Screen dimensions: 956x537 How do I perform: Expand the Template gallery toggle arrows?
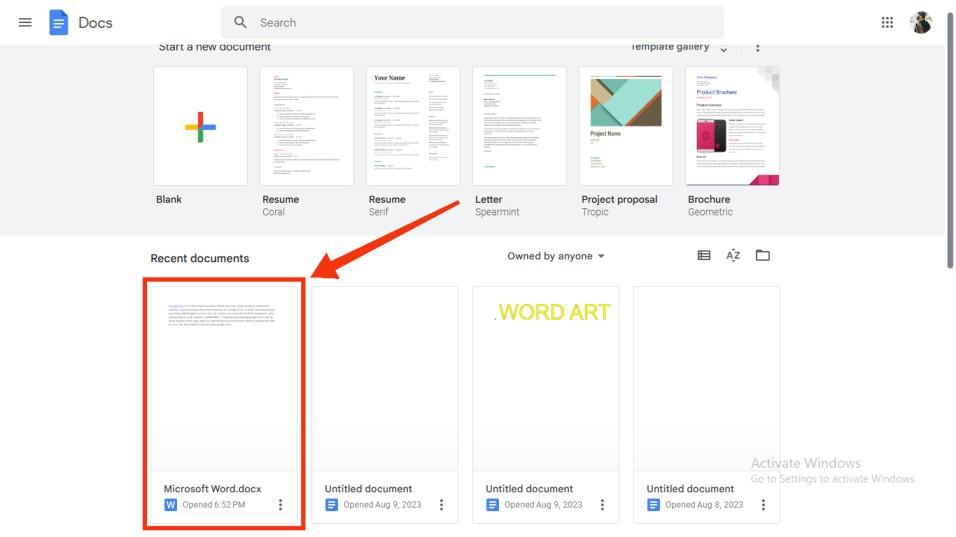[x=724, y=48]
